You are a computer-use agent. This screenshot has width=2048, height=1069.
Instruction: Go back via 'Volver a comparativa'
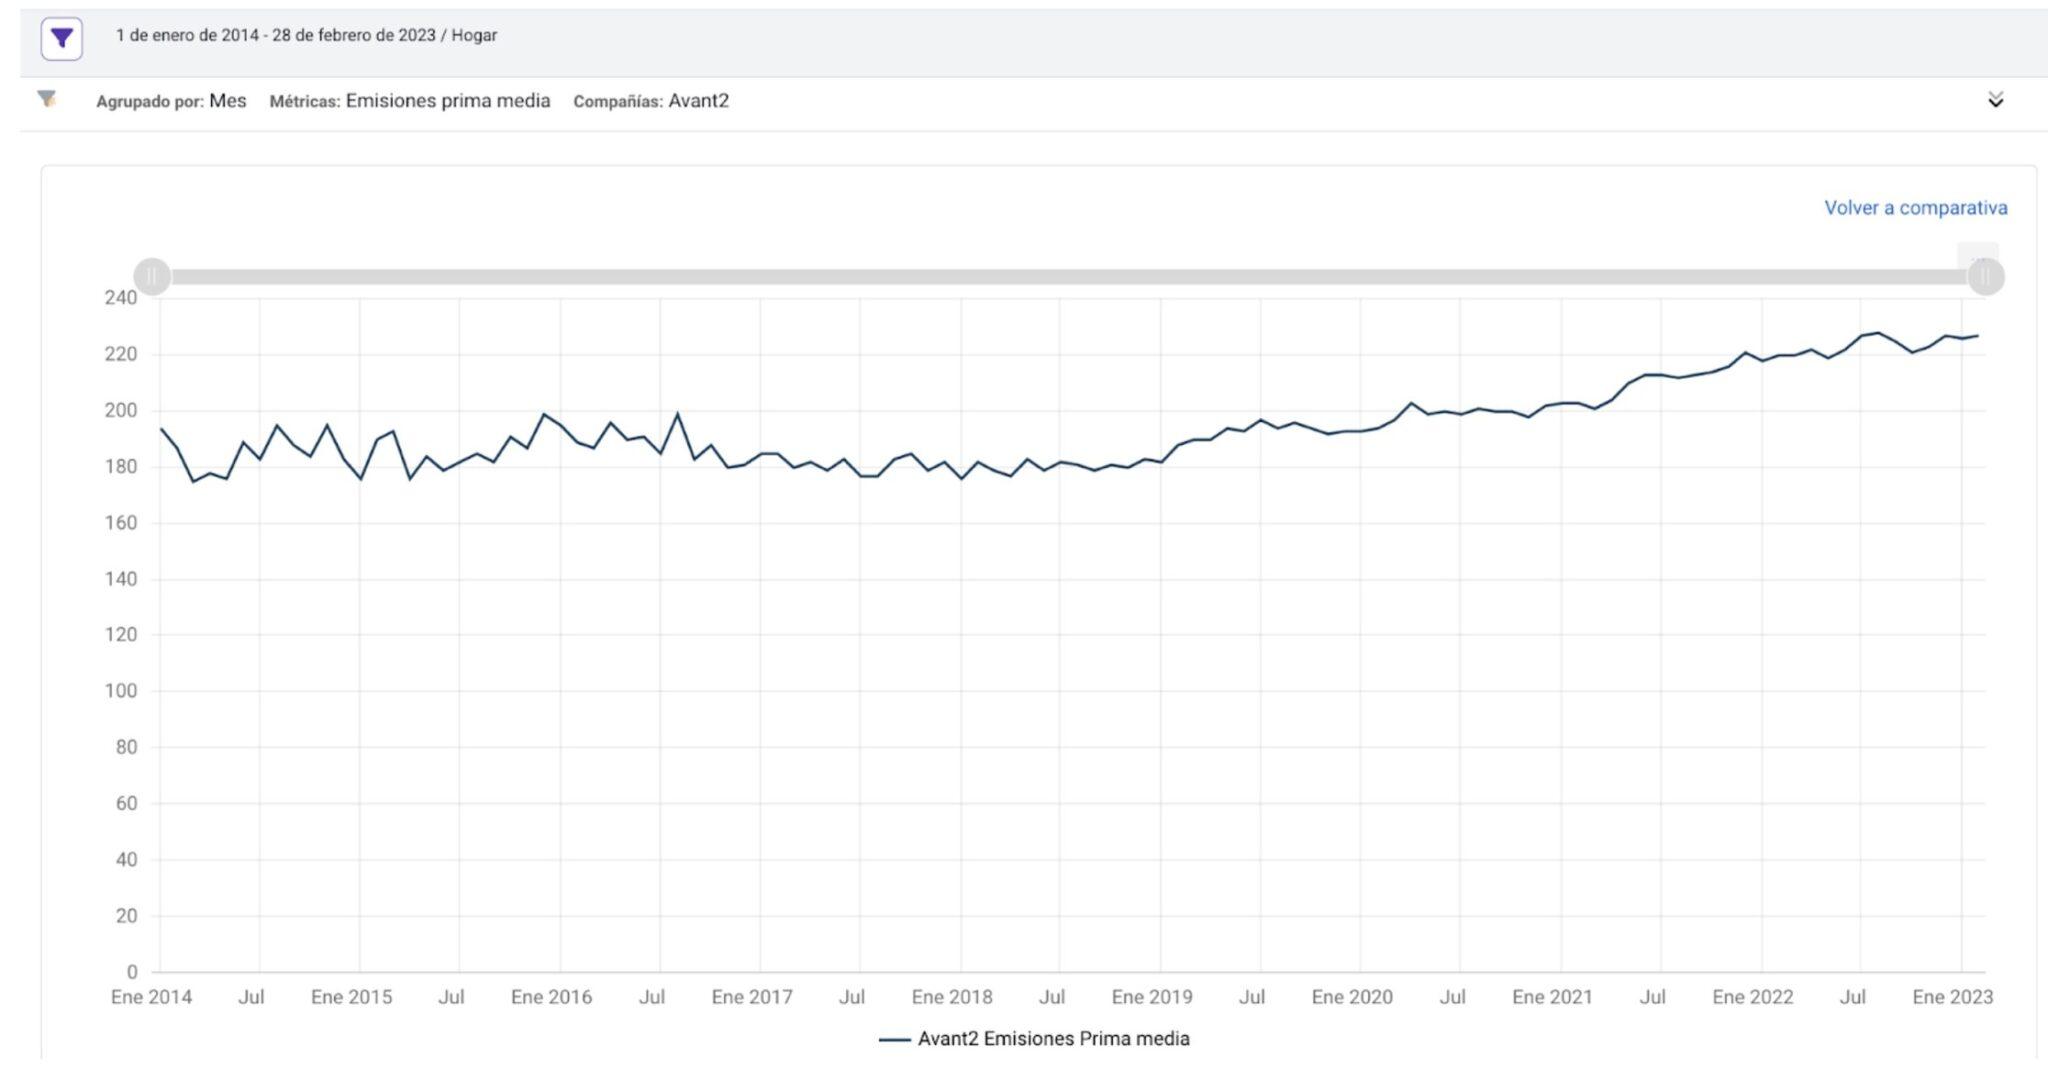[1915, 208]
